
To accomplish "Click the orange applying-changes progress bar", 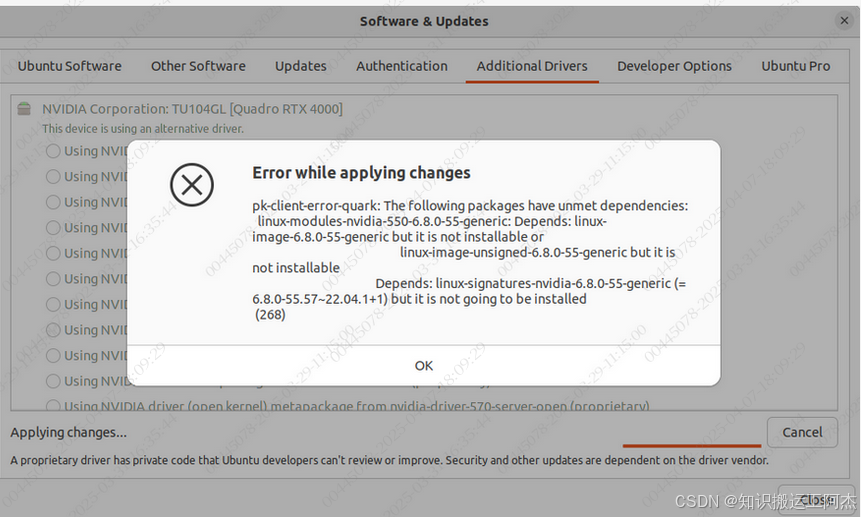I will pyautogui.click(x=692, y=445).
